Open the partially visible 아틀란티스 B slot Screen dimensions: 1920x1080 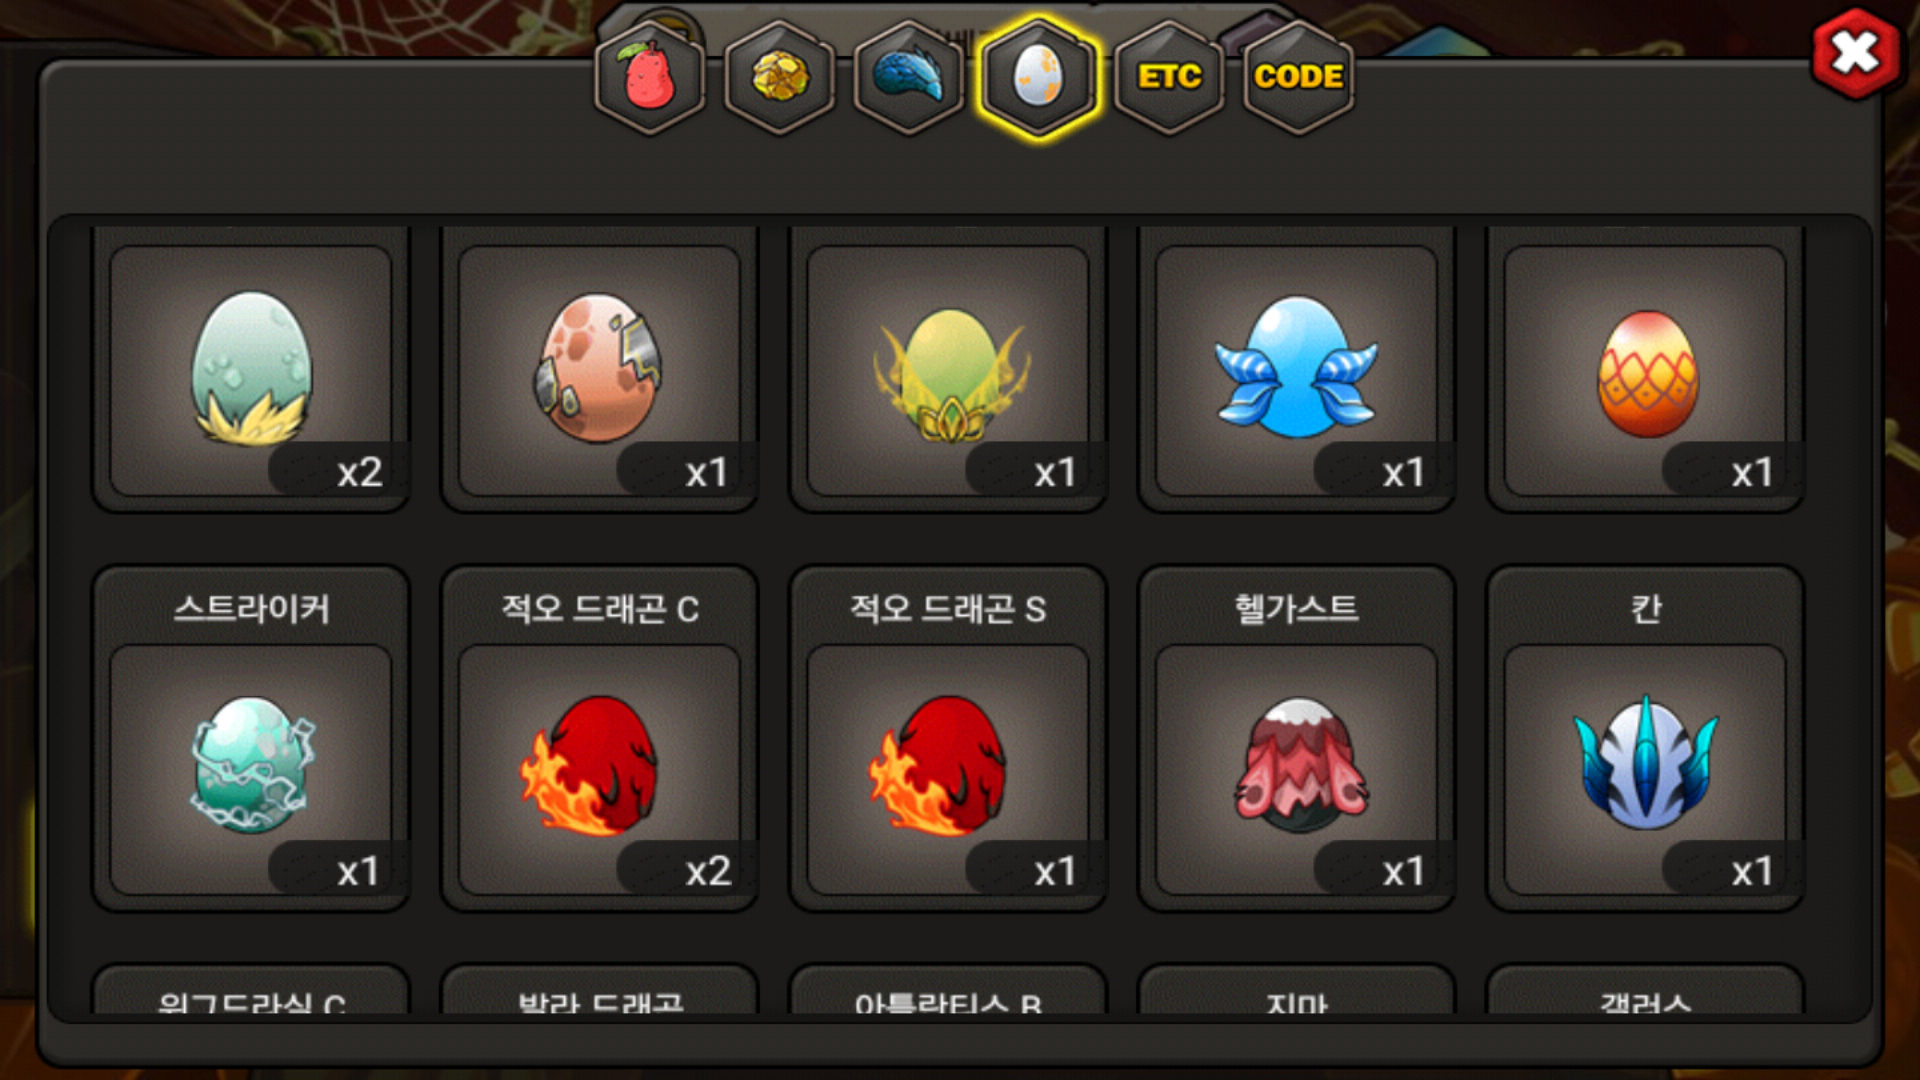pyautogui.click(x=948, y=990)
